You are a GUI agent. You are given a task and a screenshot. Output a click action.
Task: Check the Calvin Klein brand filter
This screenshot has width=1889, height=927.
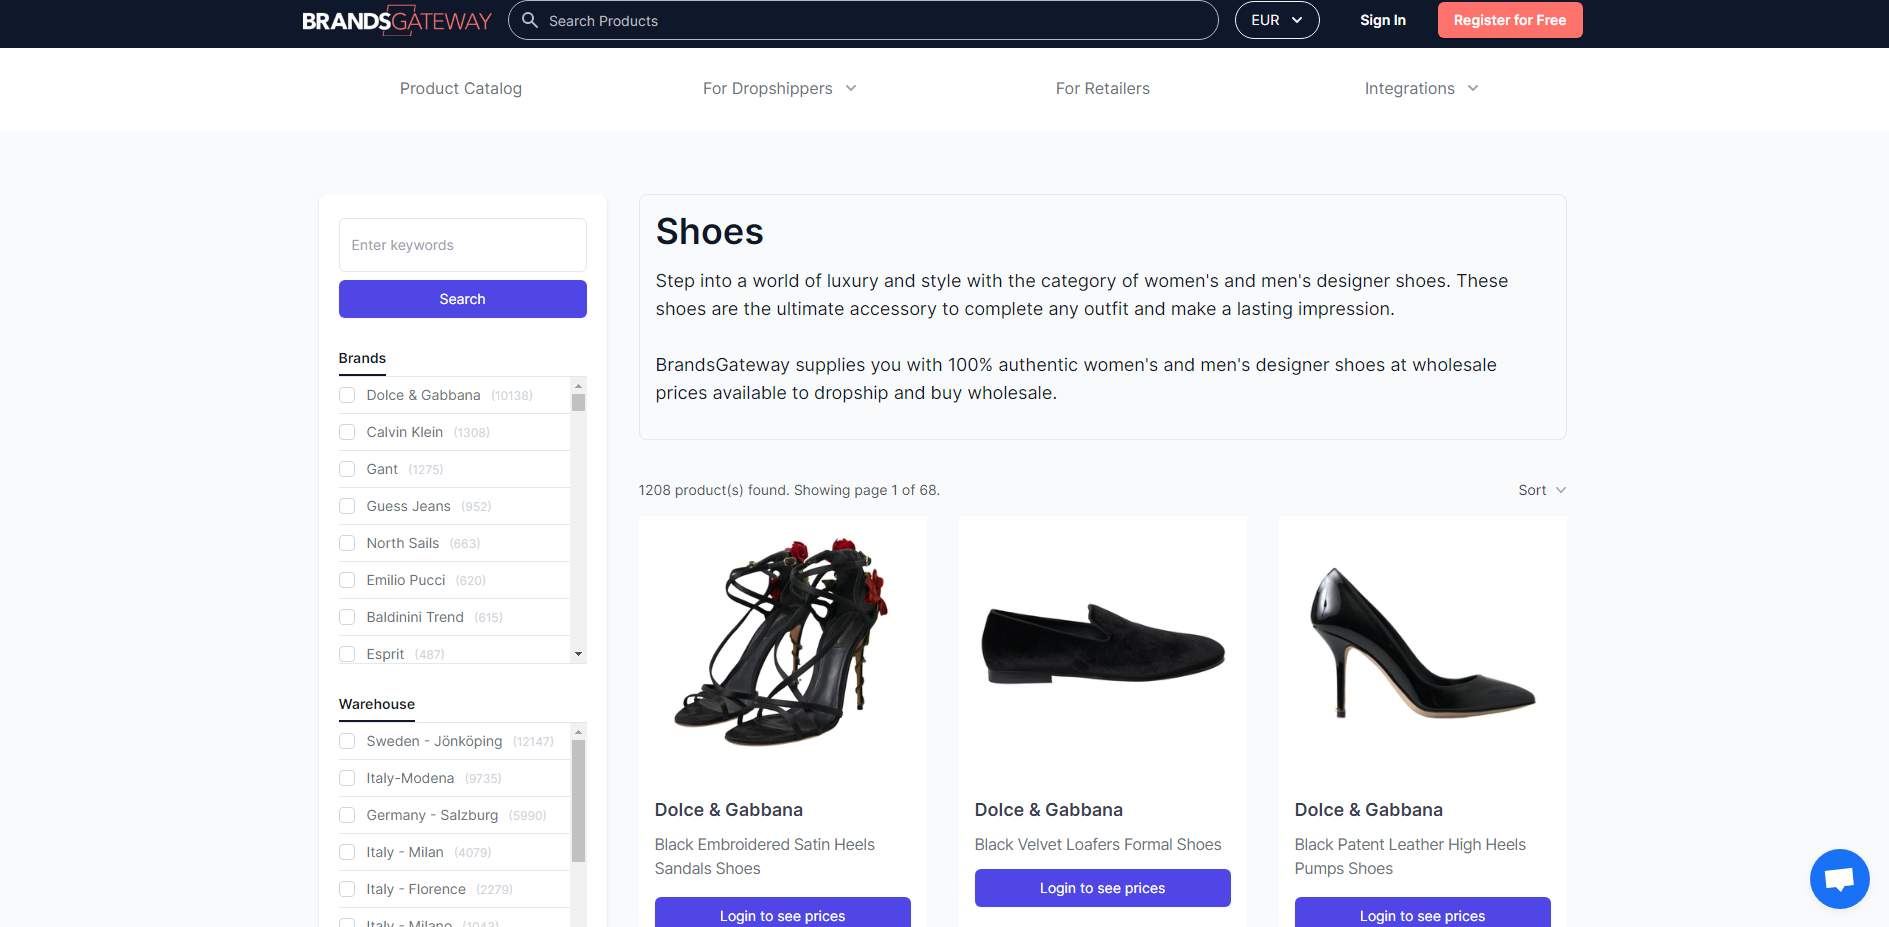[347, 432]
